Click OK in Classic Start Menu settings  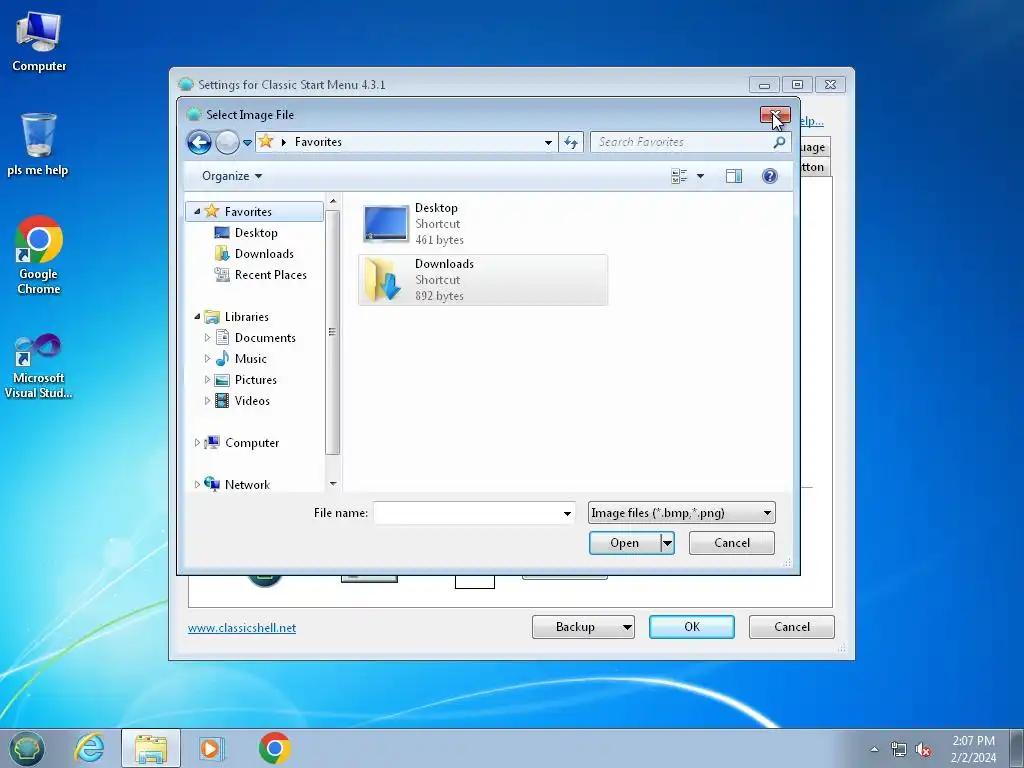point(692,627)
